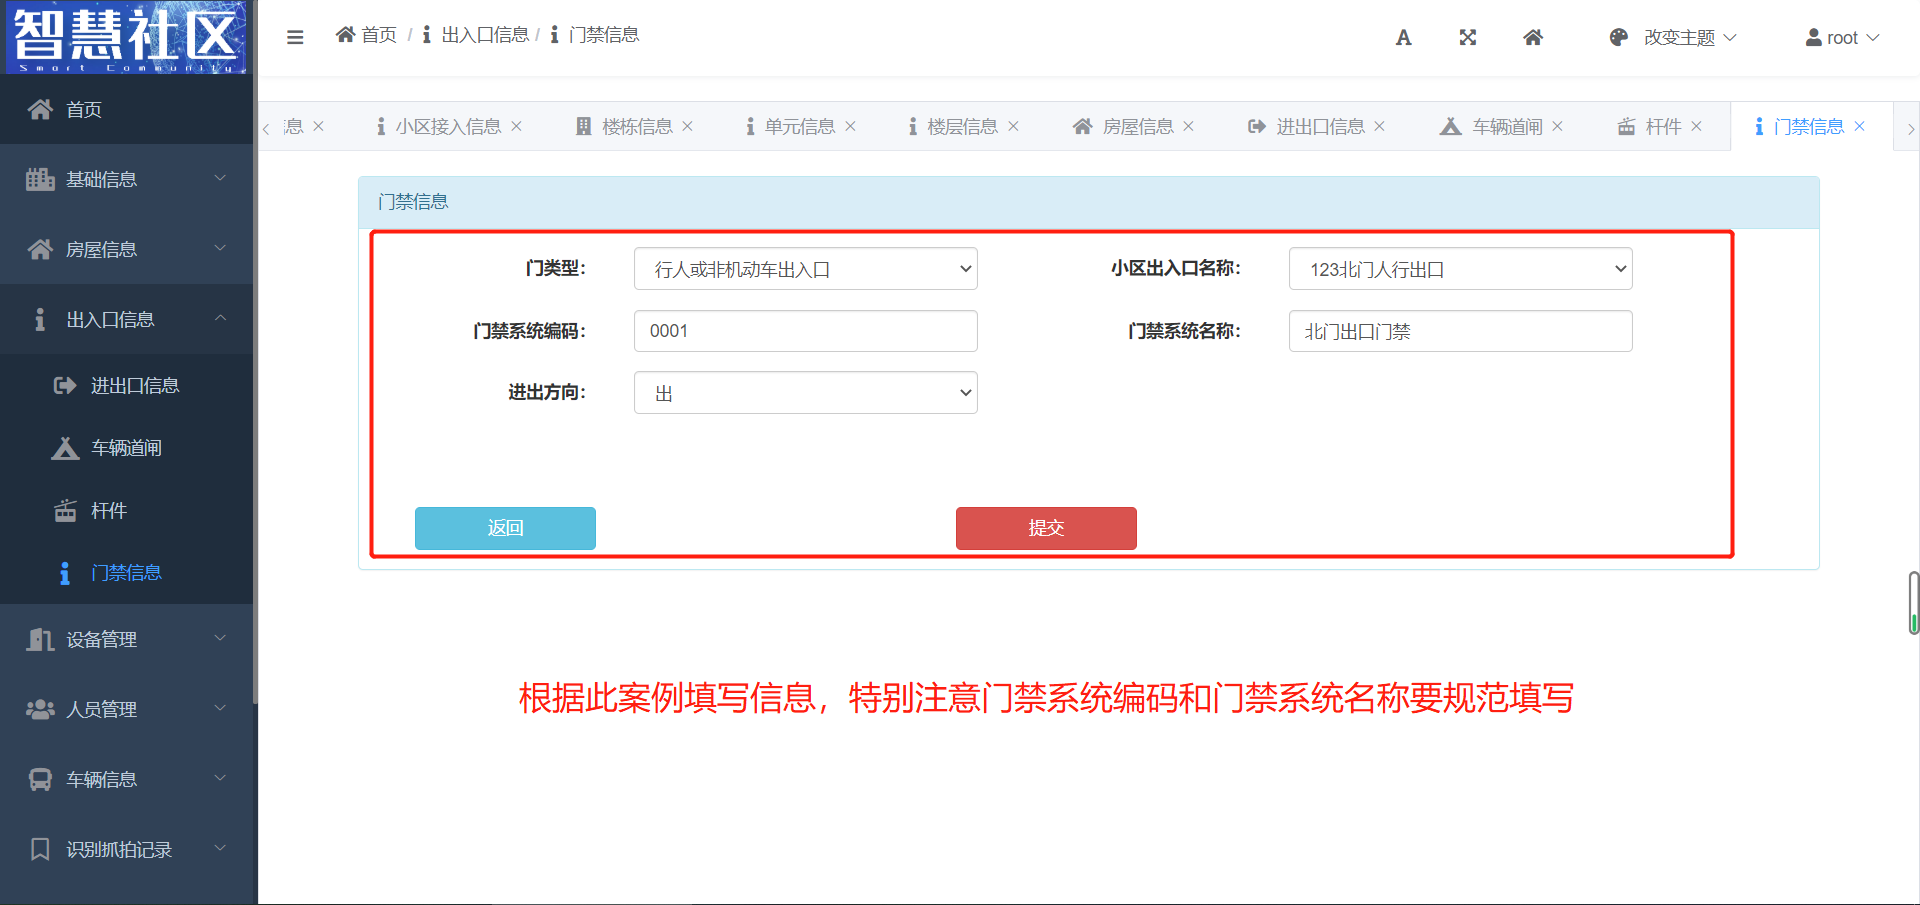1920x905 pixels.
Task: Open the root user menu
Action: coord(1842,38)
